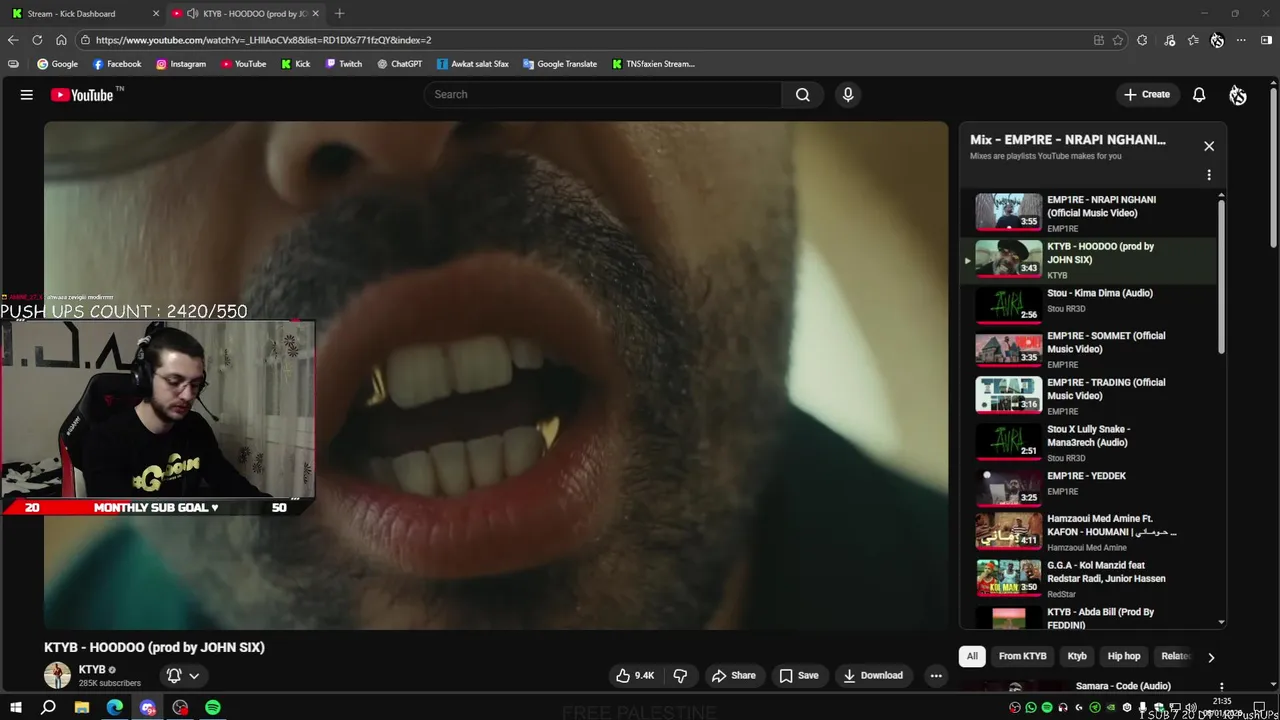Play EMP1RE - YEDDEK from playlist
Viewport: 1280px width, 720px height.
(x=1090, y=487)
